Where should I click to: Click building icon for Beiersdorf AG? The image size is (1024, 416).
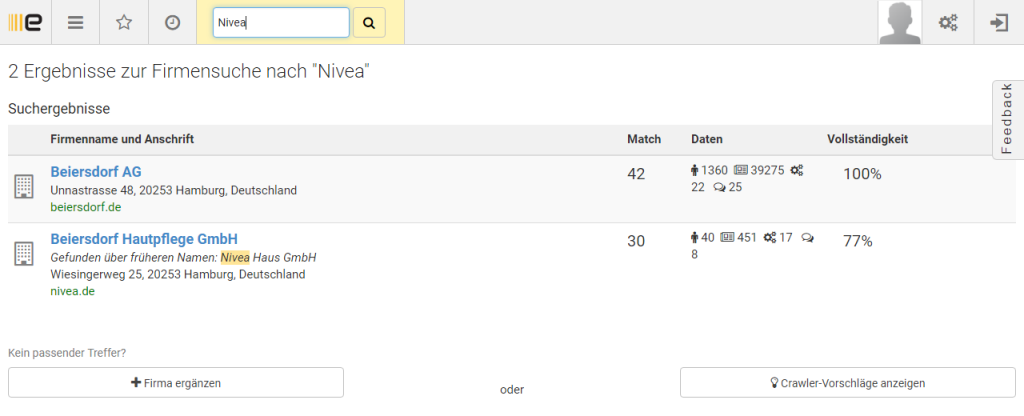click(x=24, y=186)
